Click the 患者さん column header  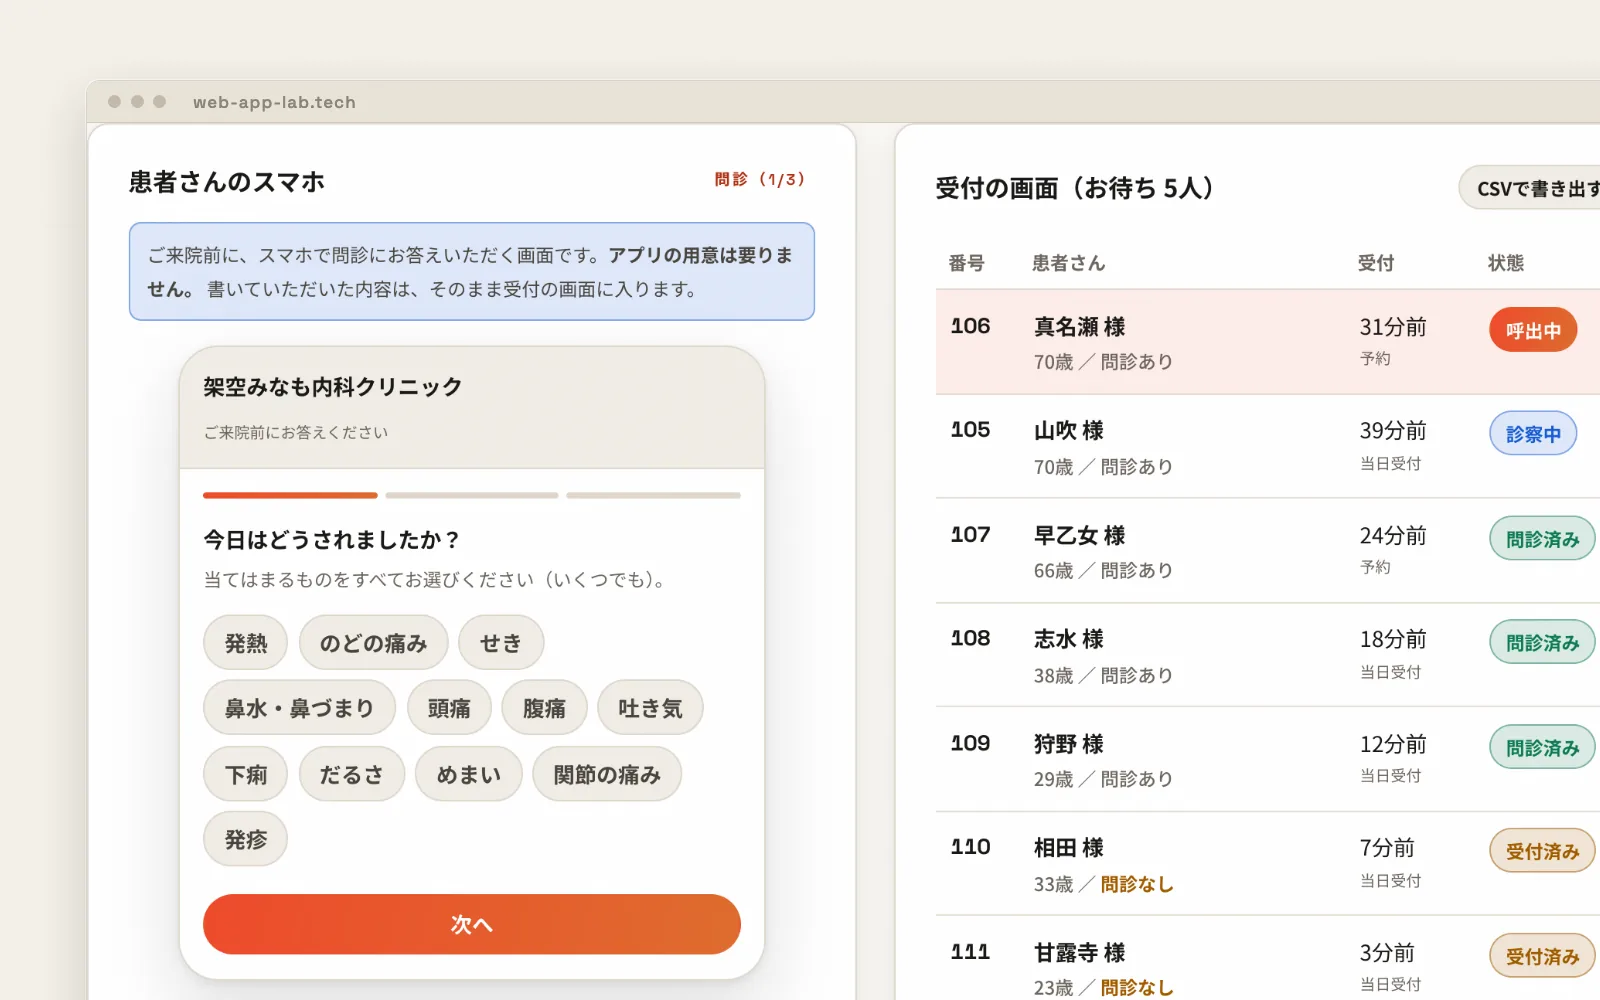[x=1068, y=263]
